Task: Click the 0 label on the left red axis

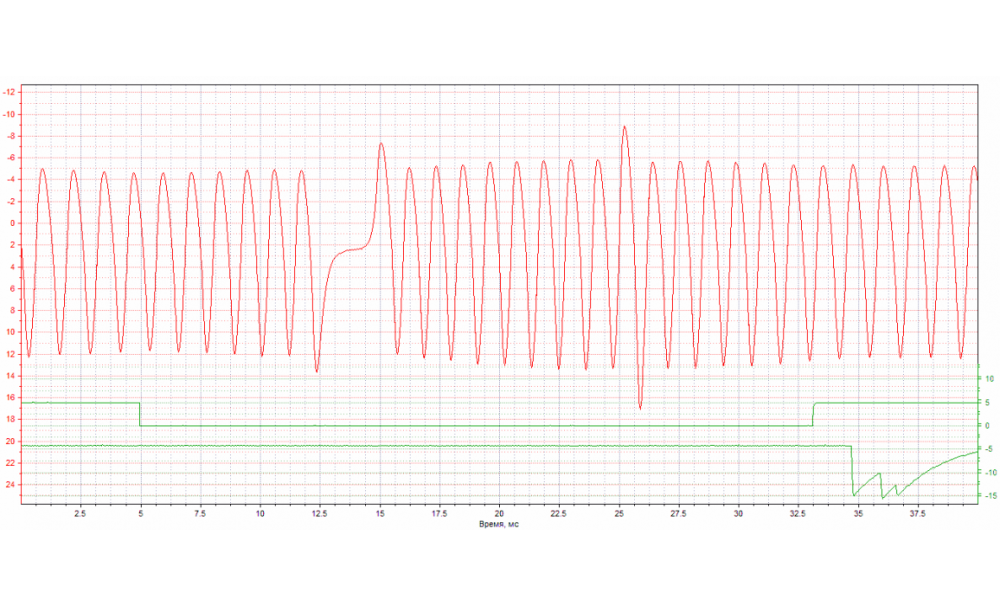Action: pos(12,223)
